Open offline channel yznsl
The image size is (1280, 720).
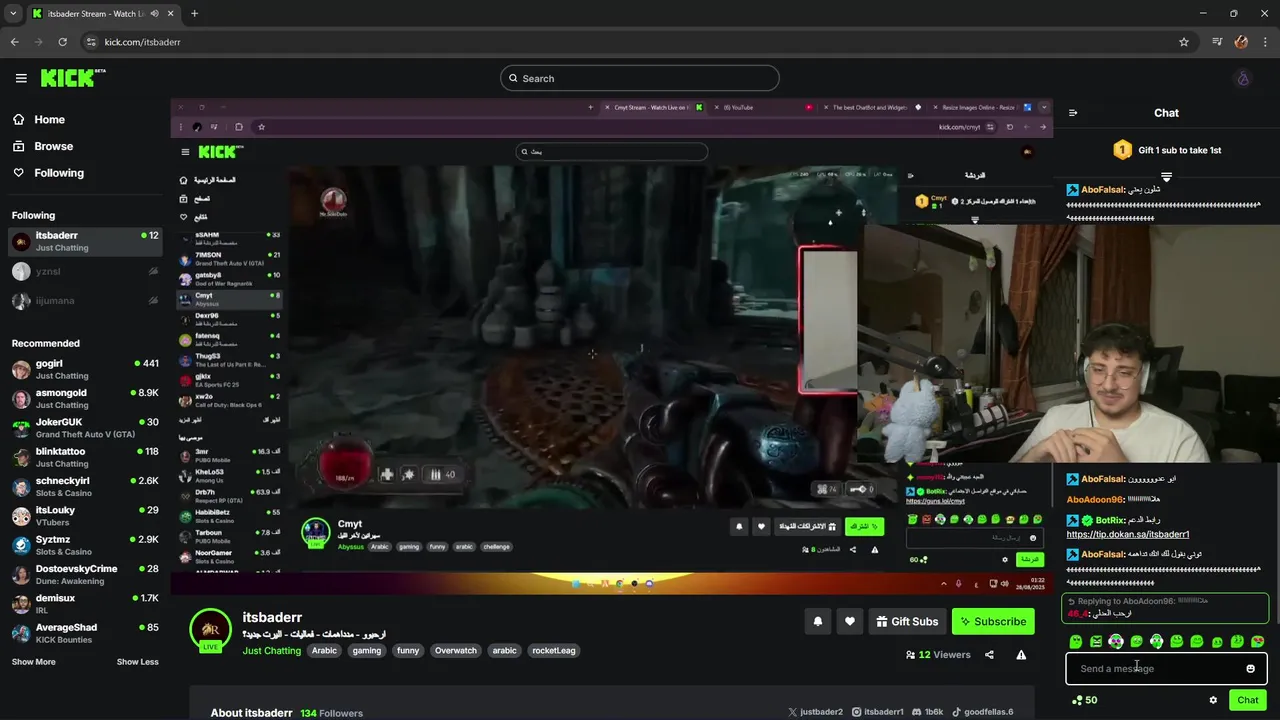[x=84, y=271]
